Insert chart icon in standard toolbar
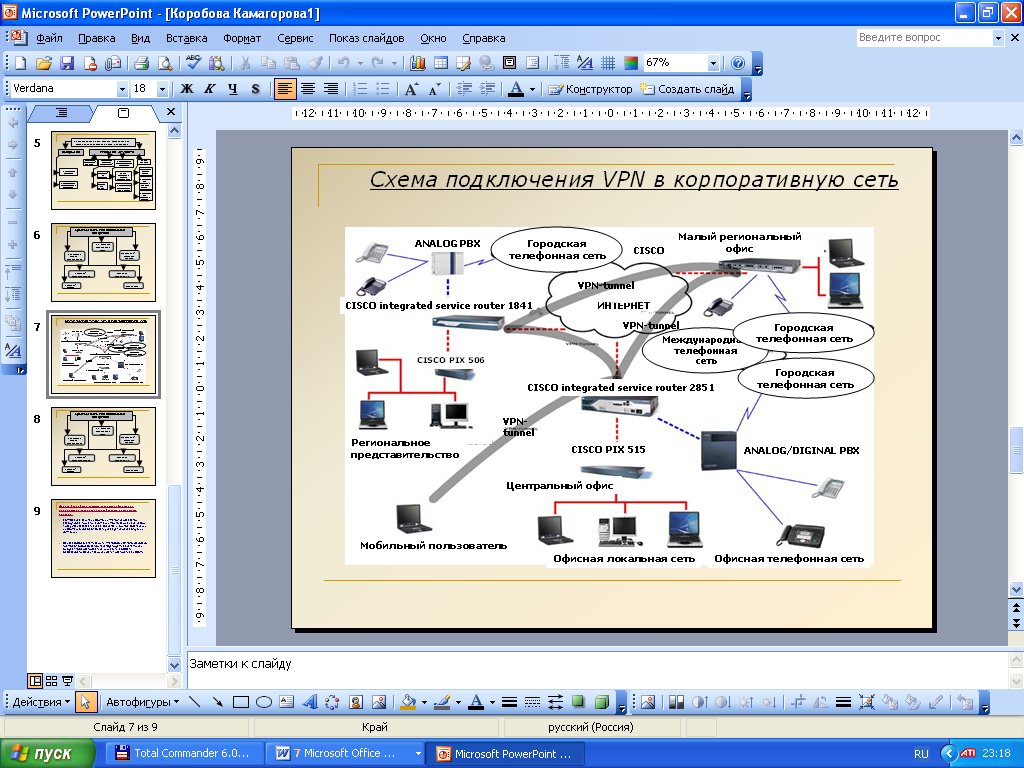 (417, 63)
